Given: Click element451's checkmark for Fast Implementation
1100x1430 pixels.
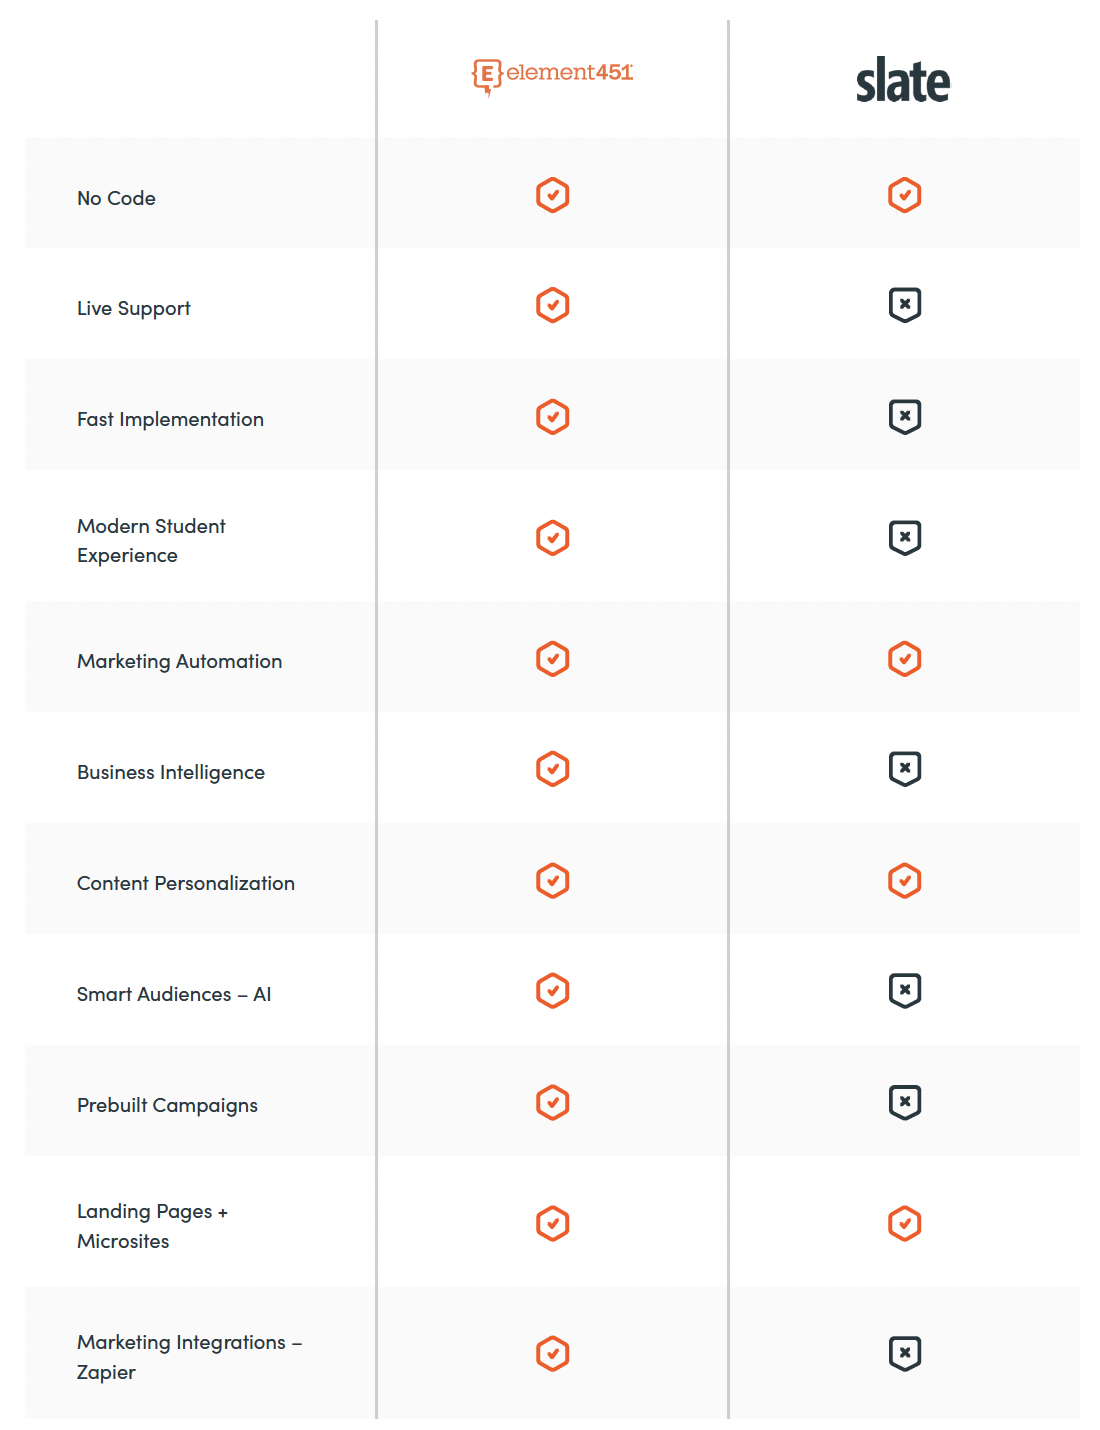Looking at the screenshot, I should 553,417.
